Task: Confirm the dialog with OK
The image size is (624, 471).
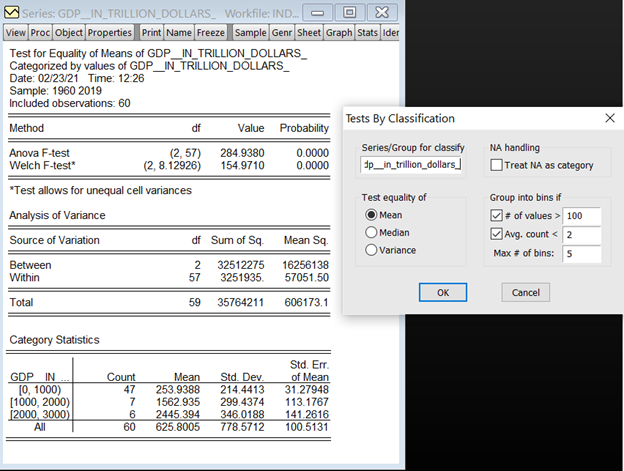Action: click(x=443, y=292)
